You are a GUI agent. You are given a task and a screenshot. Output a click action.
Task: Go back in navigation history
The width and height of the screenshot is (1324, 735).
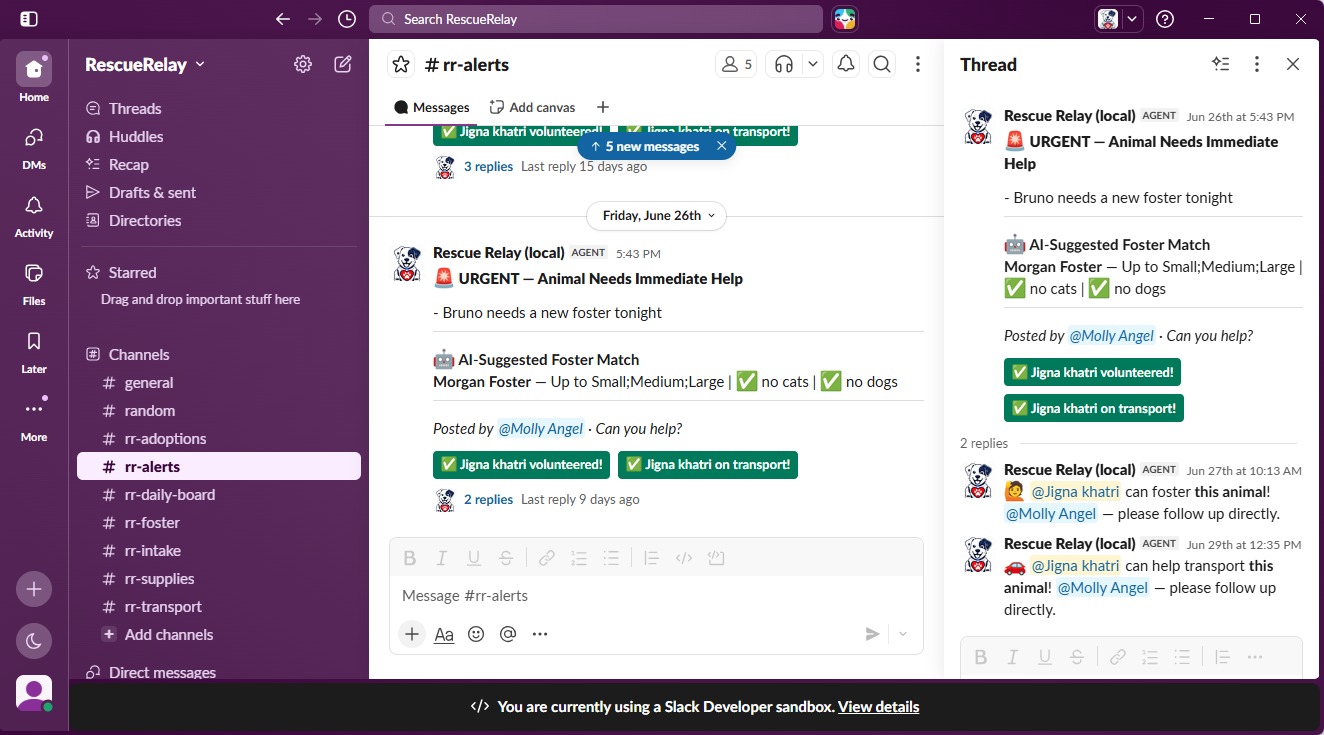coord(283,19)
